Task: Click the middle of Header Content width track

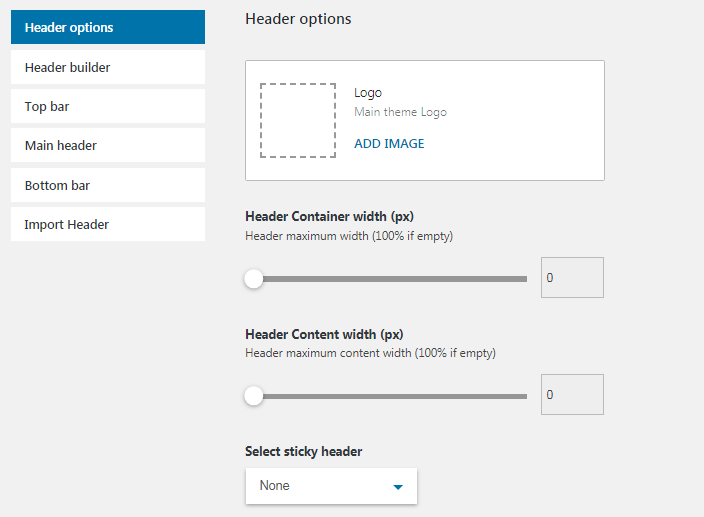Action: click(390, 396)
